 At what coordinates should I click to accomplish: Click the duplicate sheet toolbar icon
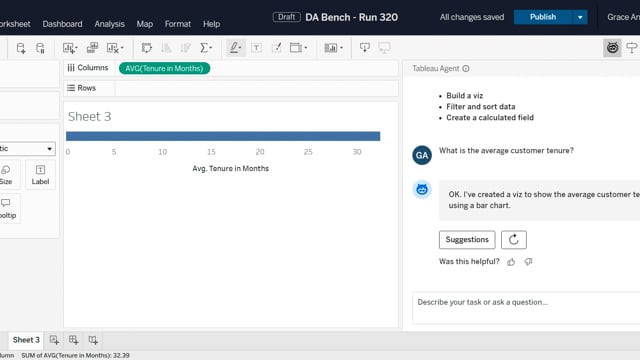click(92, 48)
